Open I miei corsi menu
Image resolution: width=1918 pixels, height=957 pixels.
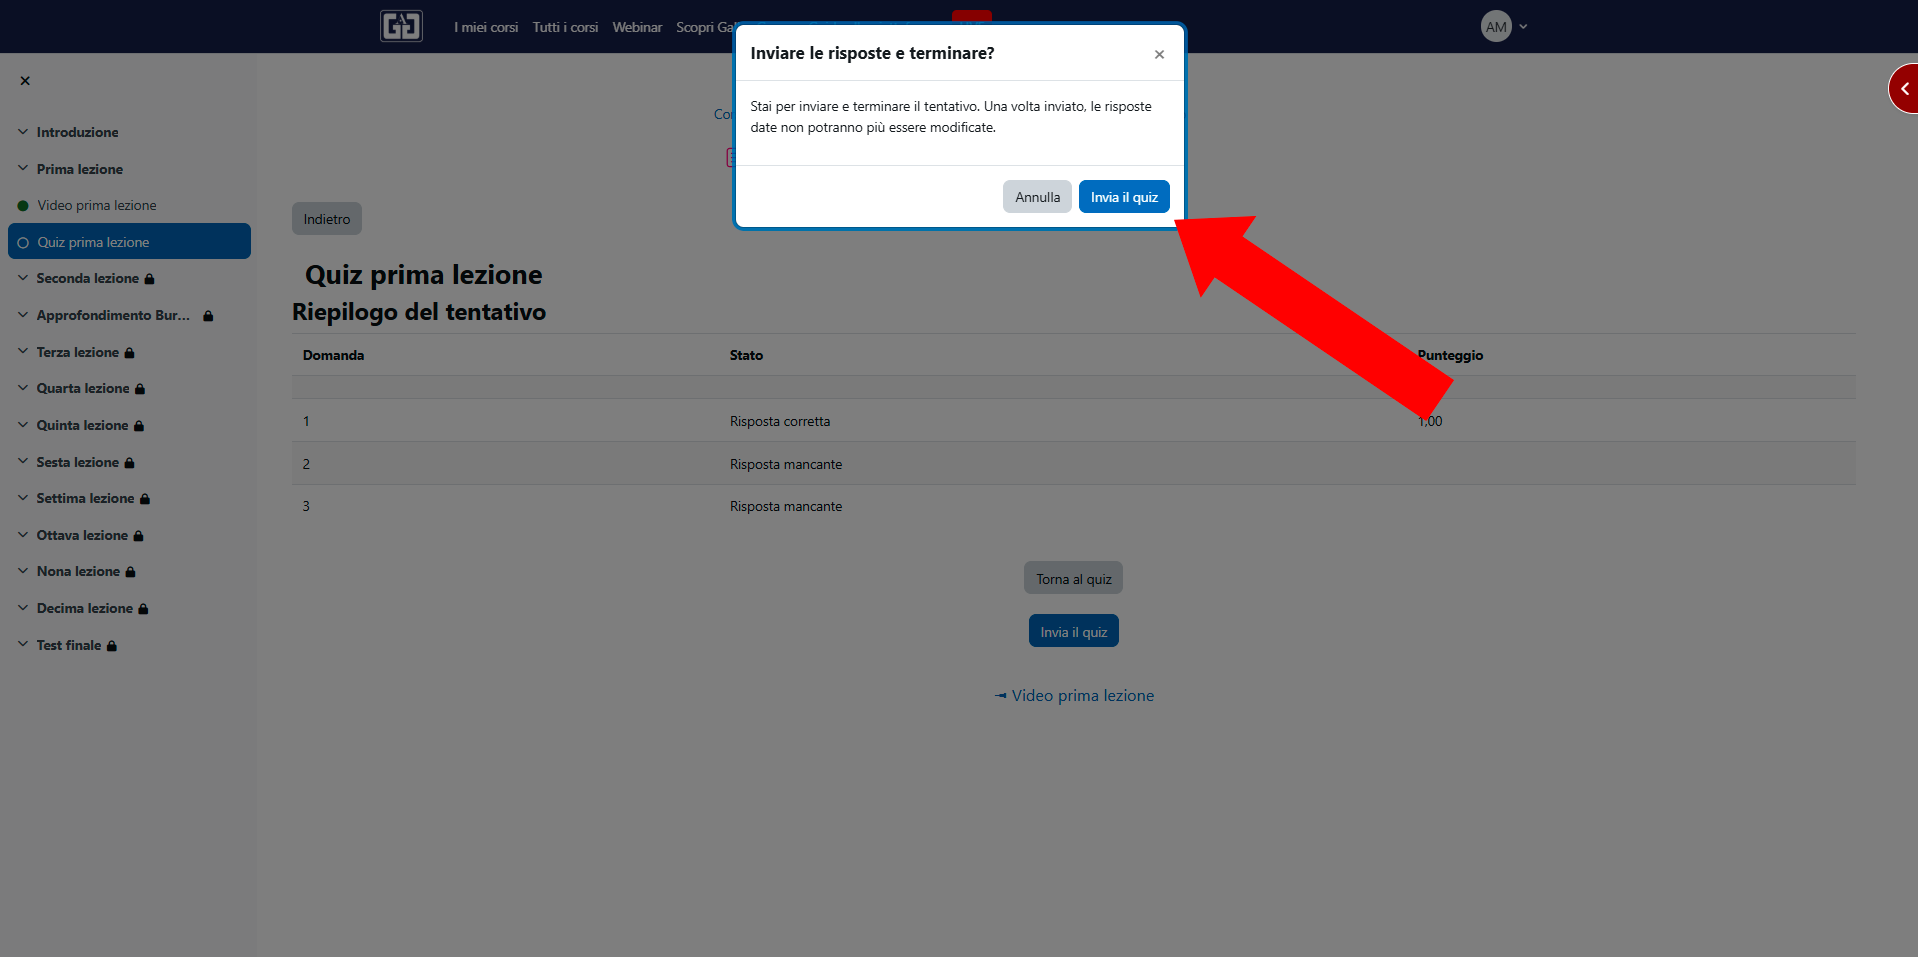(x=486, y=27)
